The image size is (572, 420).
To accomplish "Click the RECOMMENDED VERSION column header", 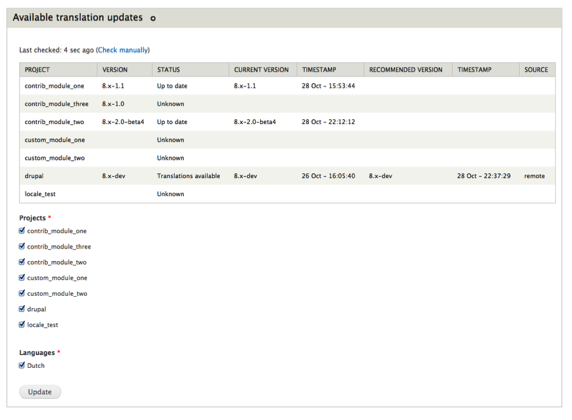I will click(x=406, y=70).
